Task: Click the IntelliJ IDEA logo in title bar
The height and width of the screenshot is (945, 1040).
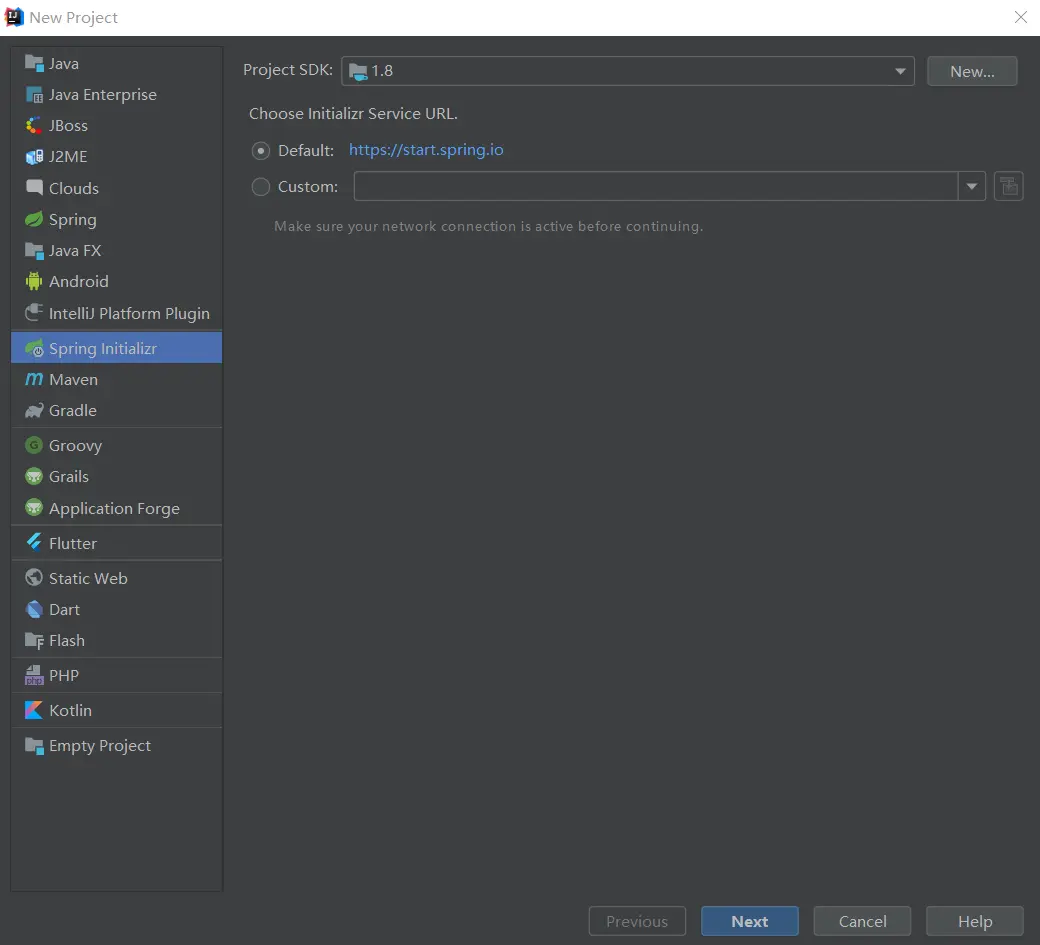Action: [x=14, y=17]
